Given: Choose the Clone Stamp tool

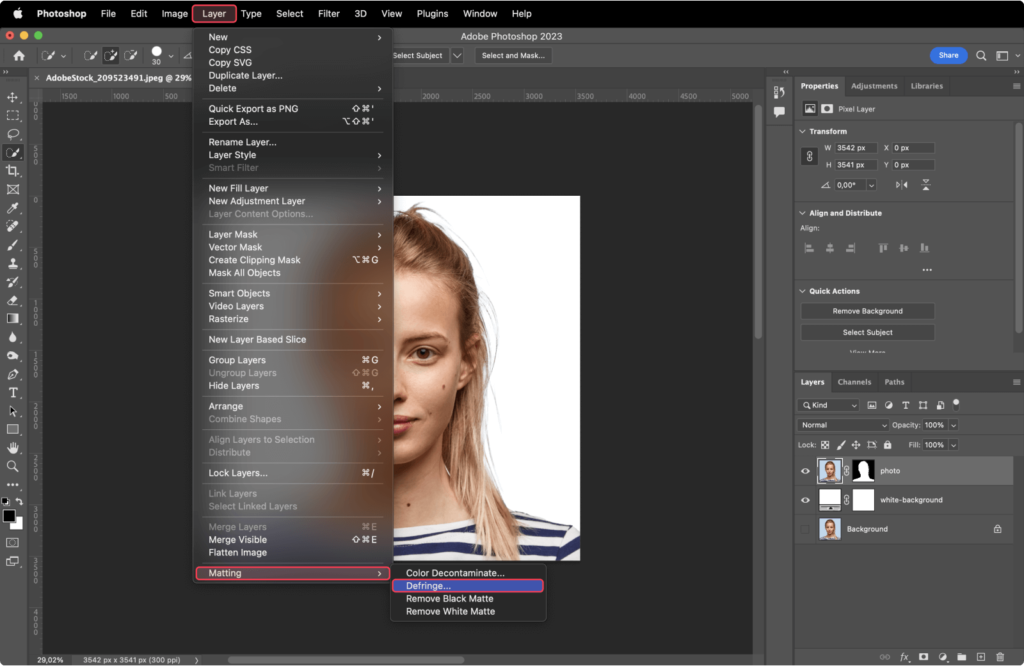Looking at the screenshot, I should pos(14,265).
